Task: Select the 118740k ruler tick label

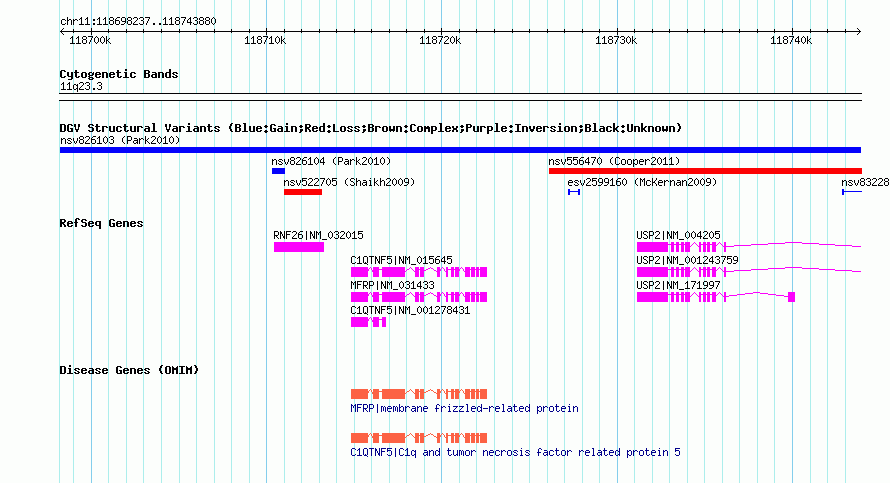Action: click(x=791, y=41)
